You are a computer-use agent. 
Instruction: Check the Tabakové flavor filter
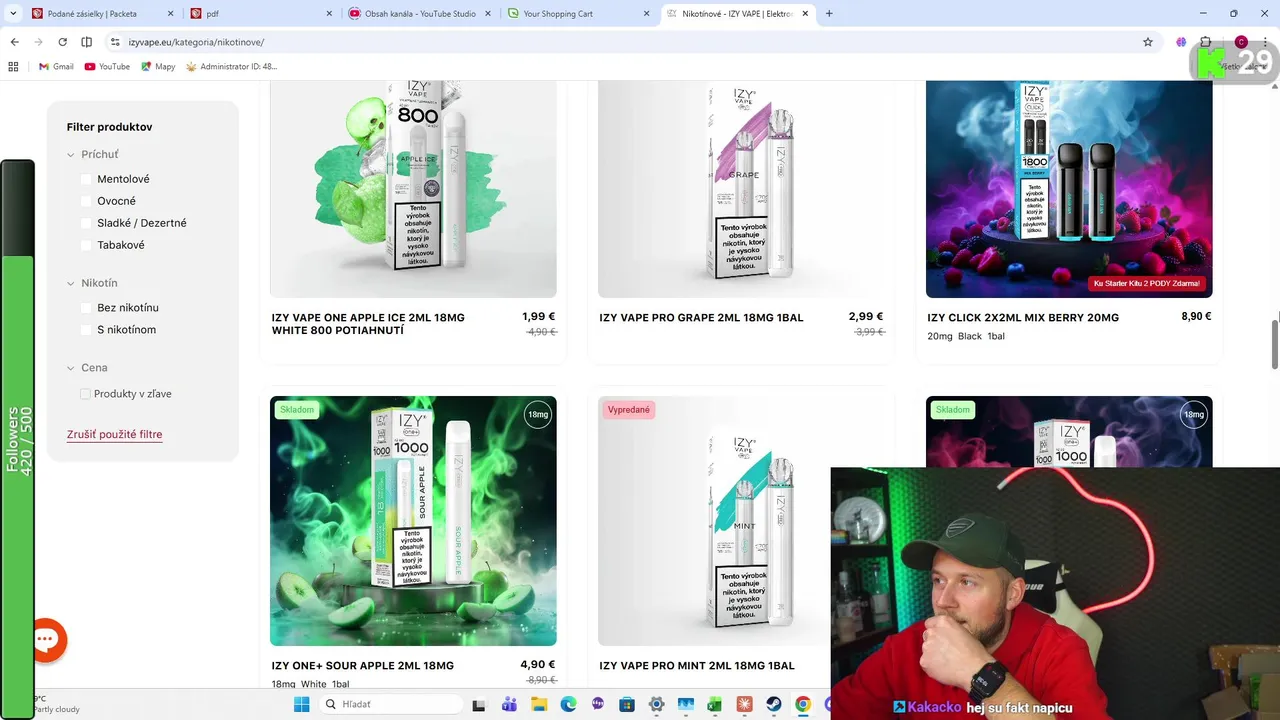86,245
